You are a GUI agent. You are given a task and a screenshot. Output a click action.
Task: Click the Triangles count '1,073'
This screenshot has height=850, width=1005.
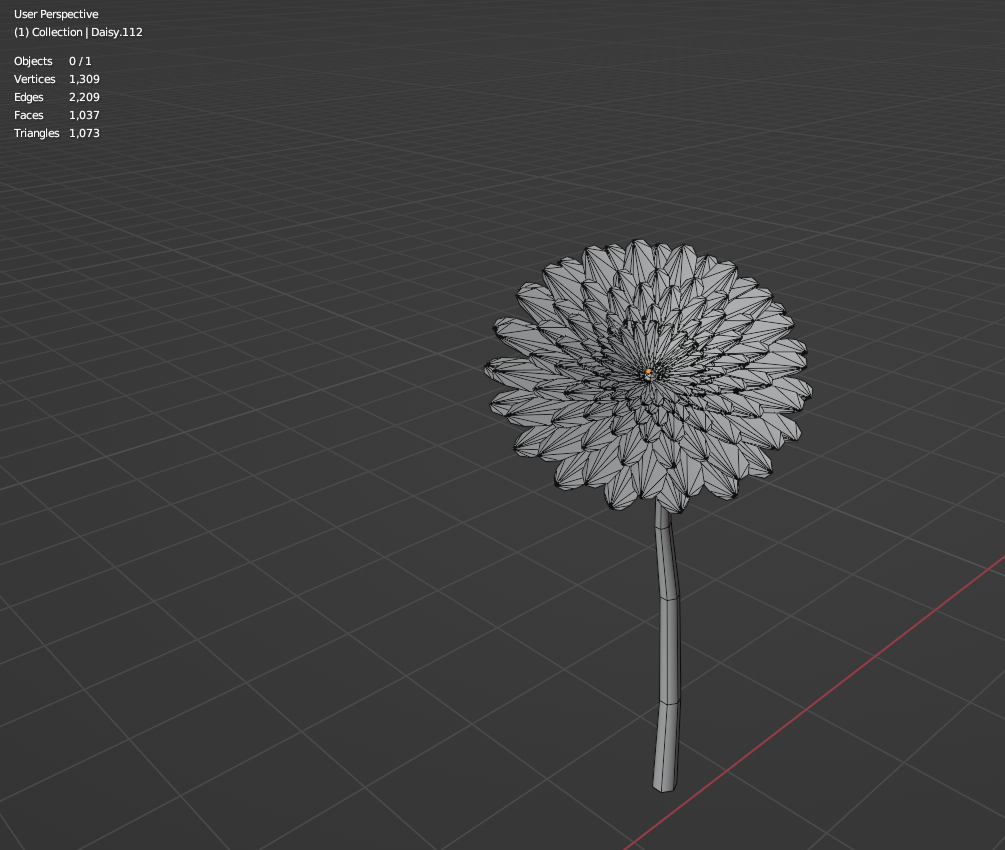(84, 133)
